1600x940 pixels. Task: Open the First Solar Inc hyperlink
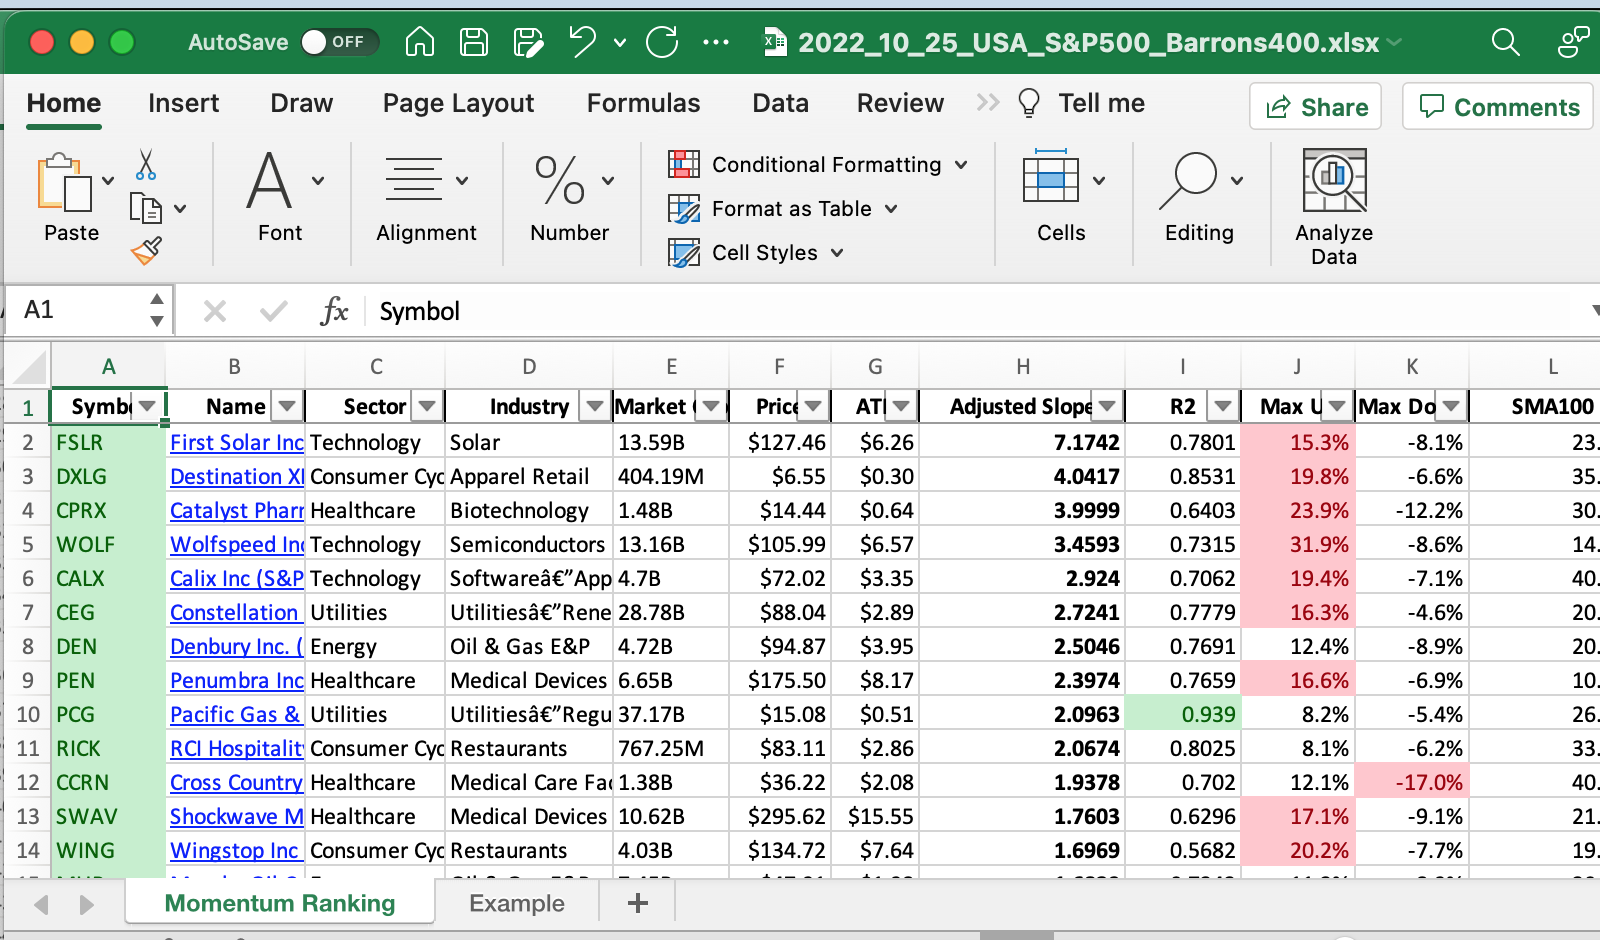(x=236, y=442)
